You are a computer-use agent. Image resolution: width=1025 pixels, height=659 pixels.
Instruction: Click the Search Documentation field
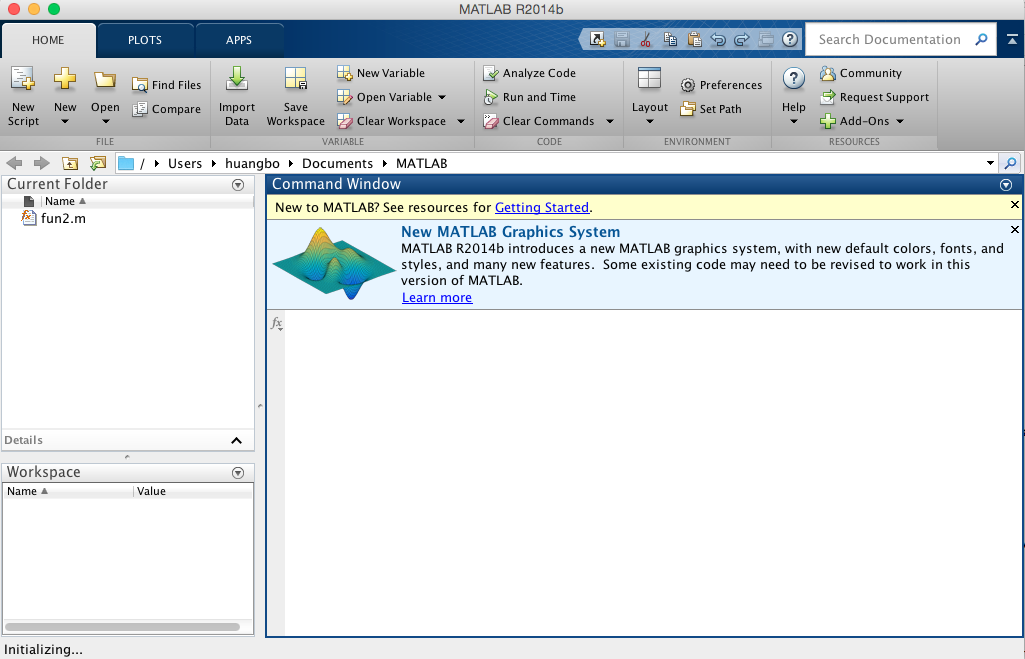(890, 39)
